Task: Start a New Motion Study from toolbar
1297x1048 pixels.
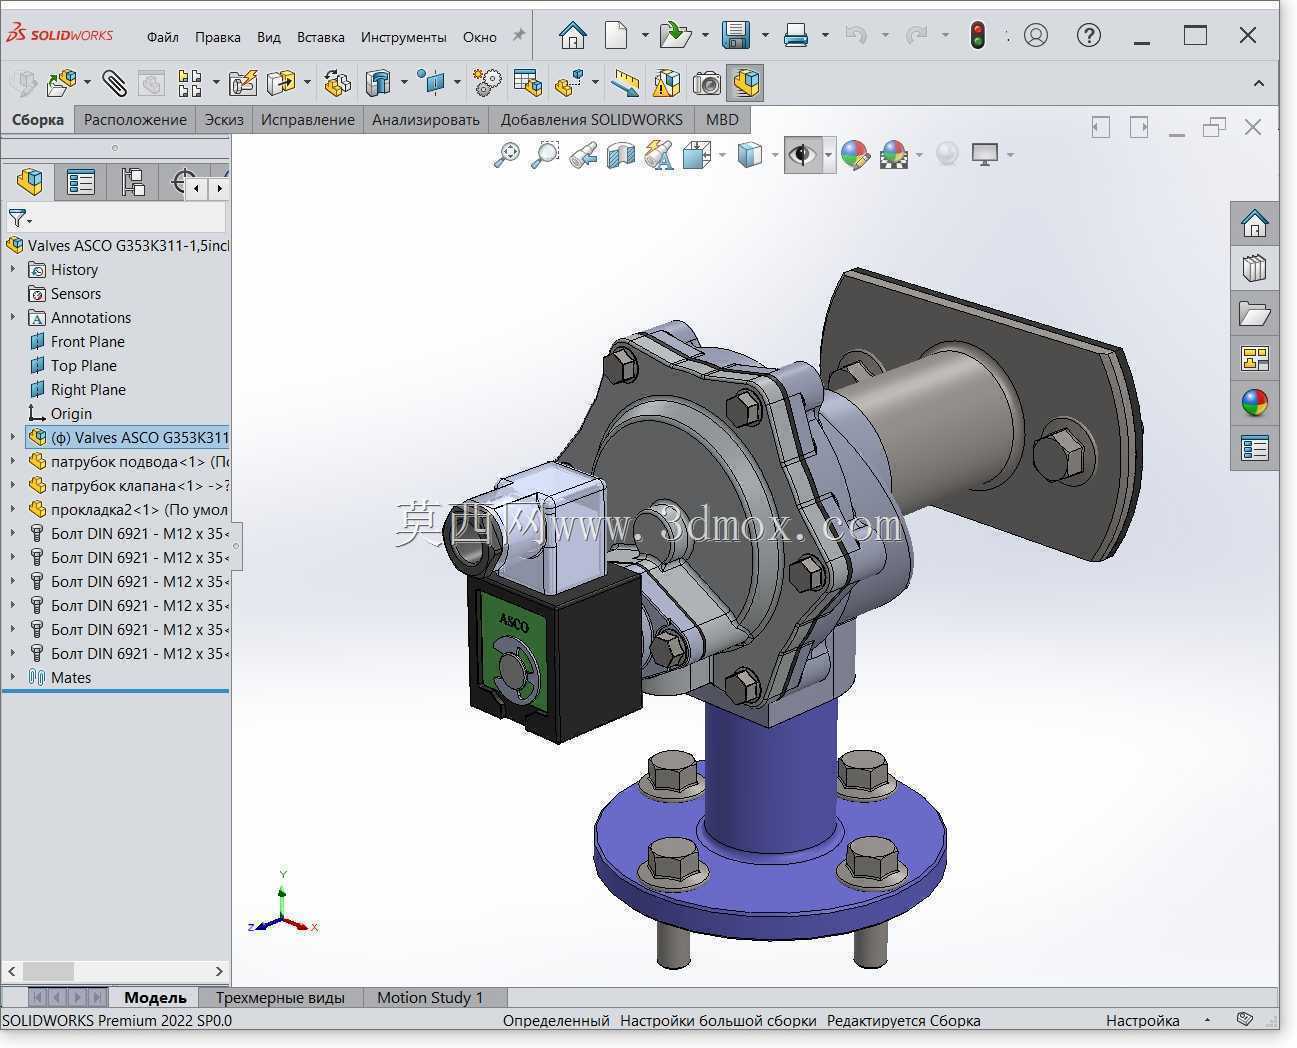Action: click(x=487, y=83)
